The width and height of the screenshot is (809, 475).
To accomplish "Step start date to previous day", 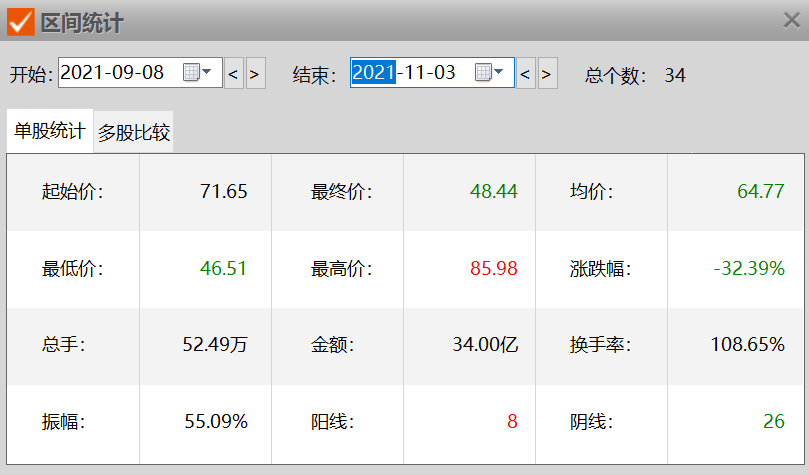I will 234,73.
